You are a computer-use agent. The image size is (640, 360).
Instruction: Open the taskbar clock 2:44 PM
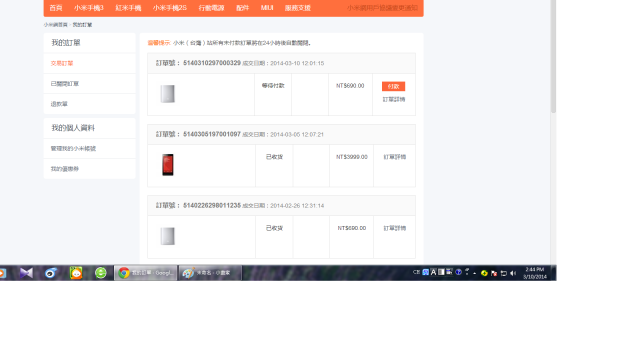coord(535,273)
